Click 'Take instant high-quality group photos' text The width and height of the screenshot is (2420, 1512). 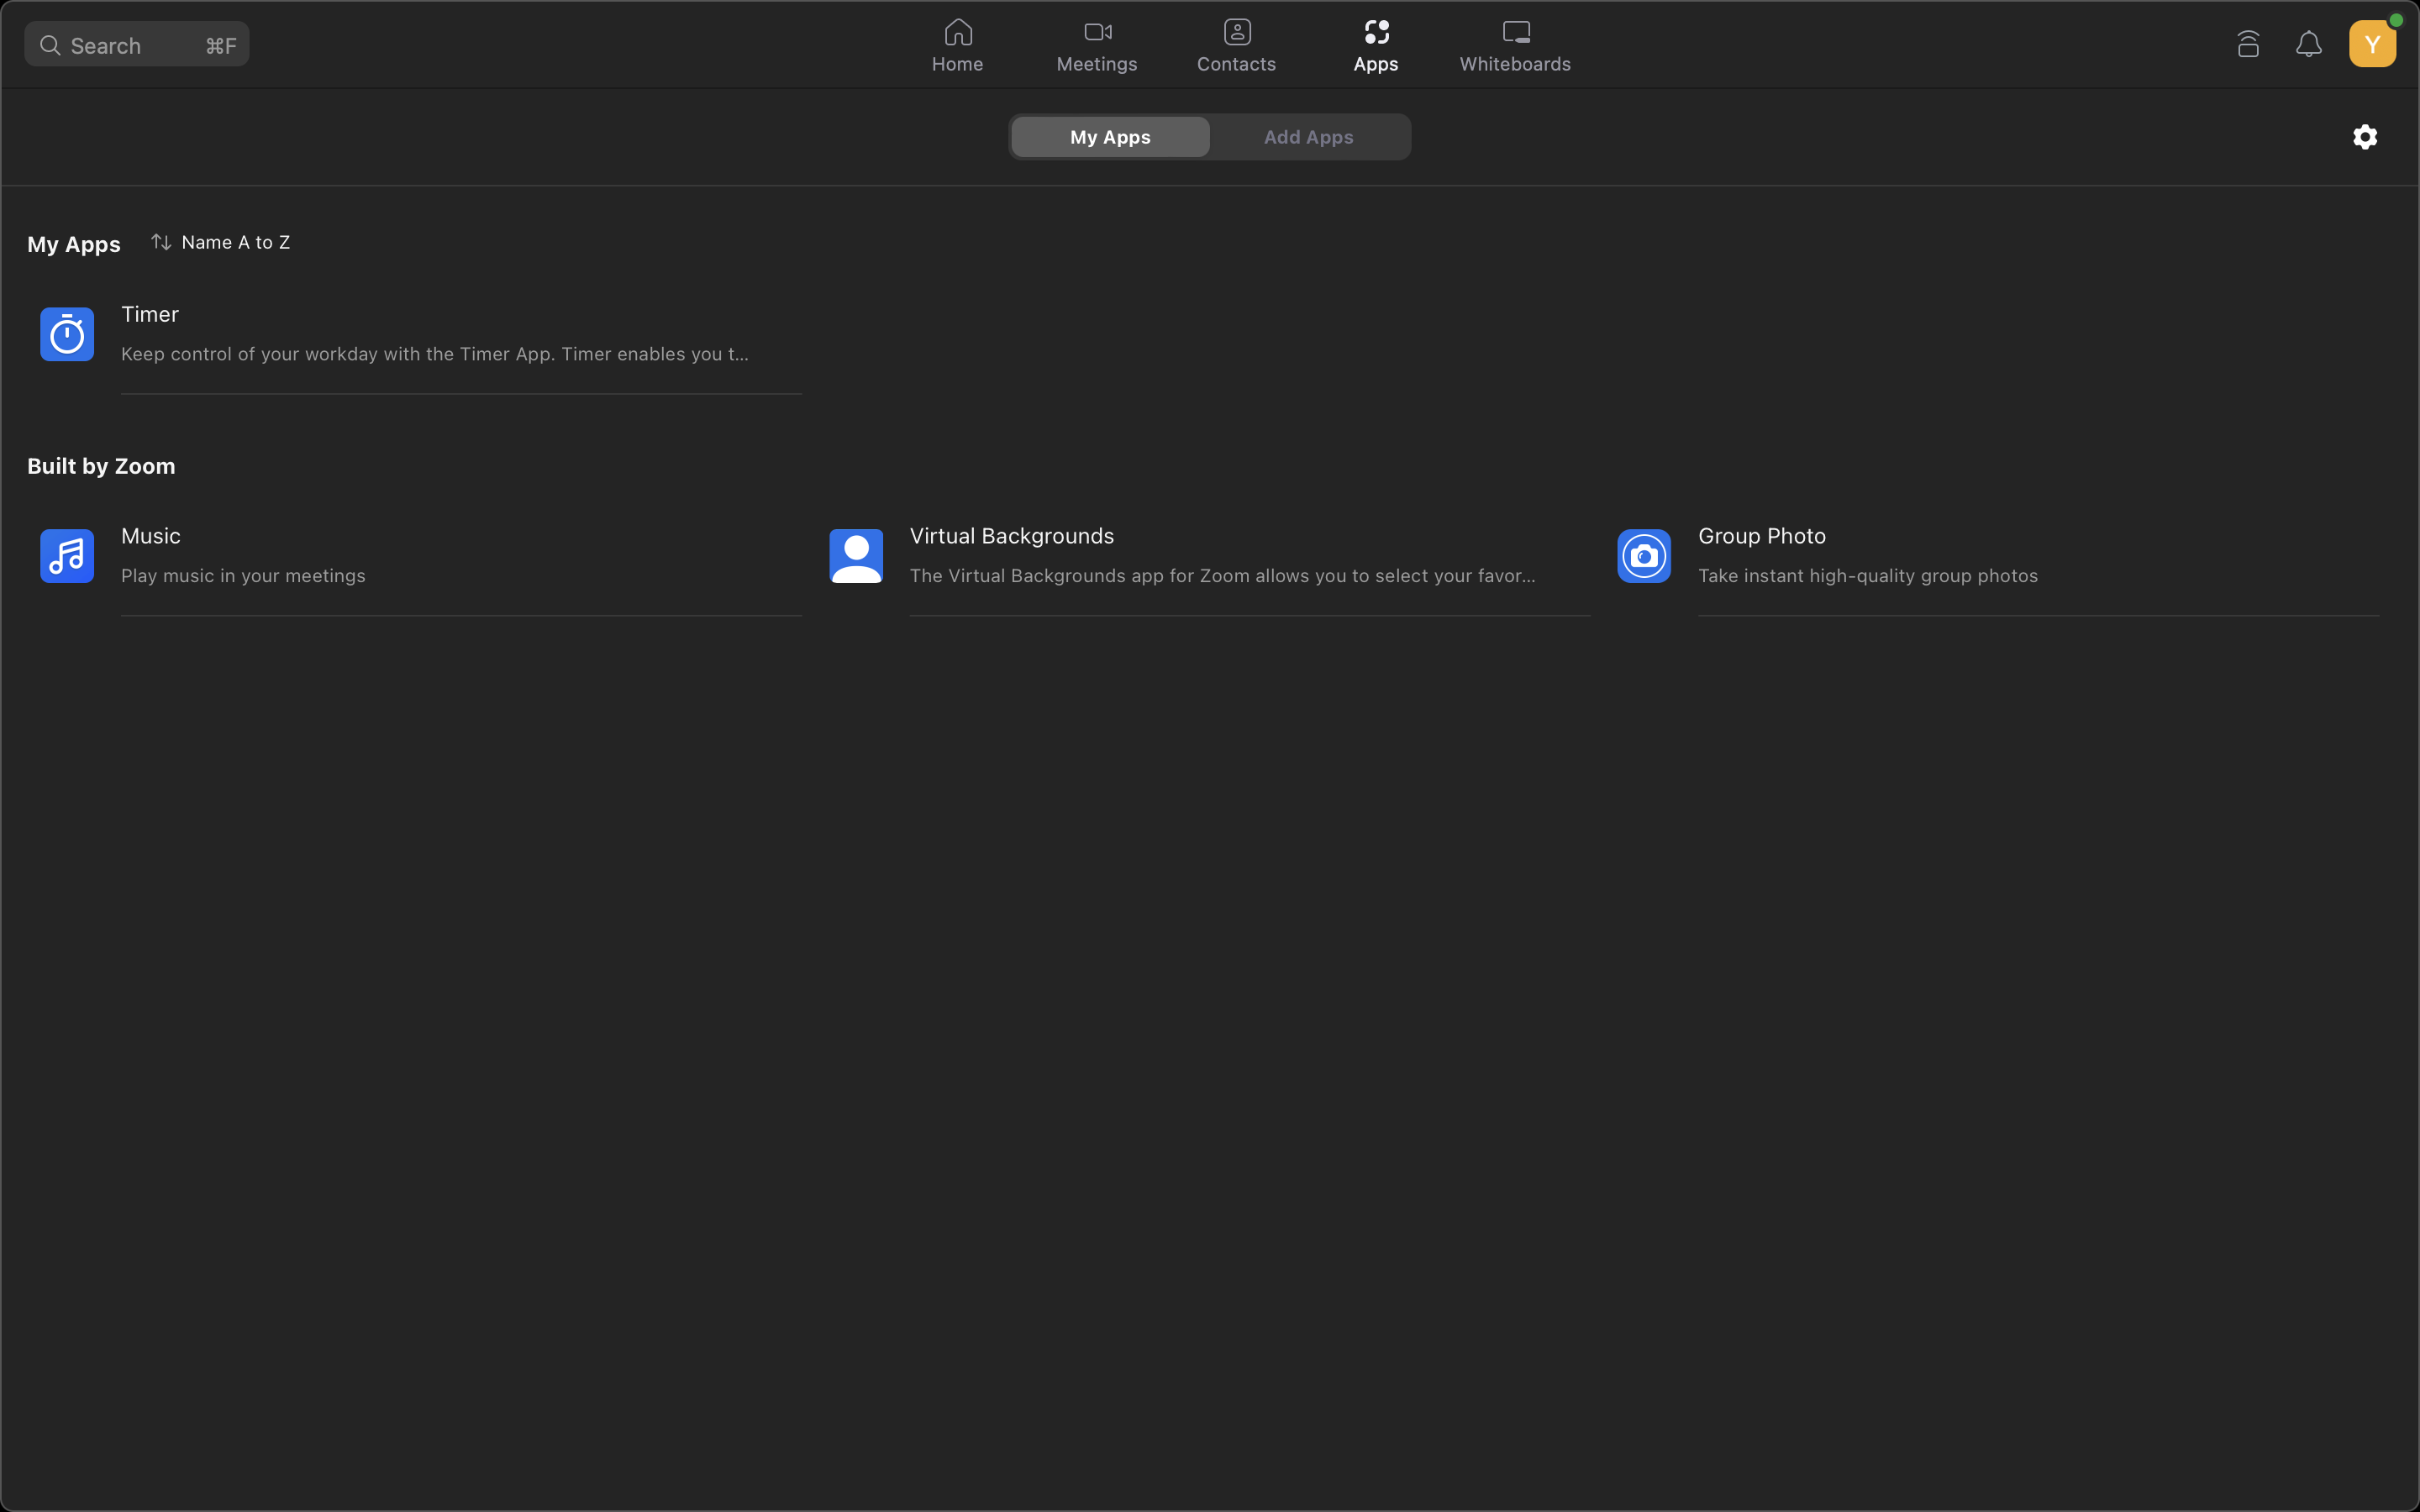pyautogui.click(x=1868, y=576)
